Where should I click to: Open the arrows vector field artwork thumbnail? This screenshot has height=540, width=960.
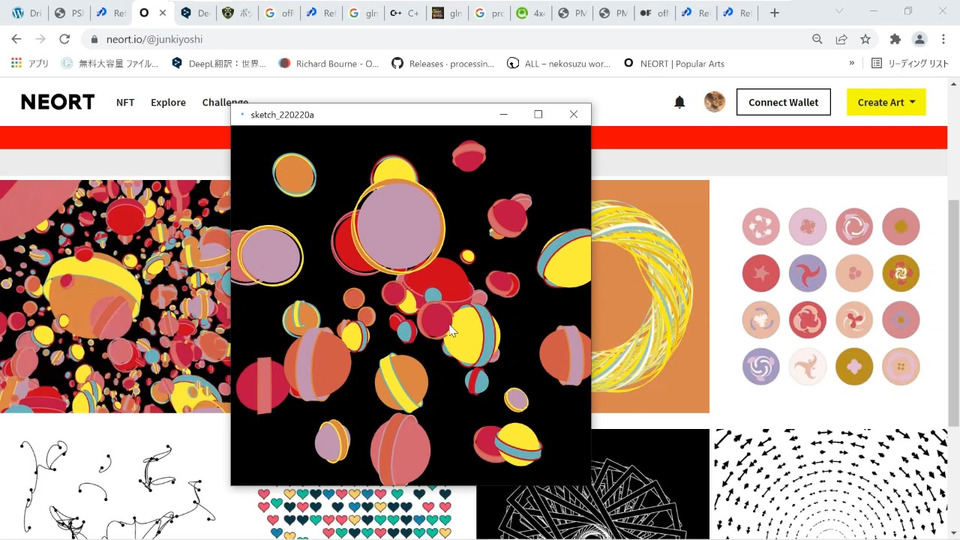(831, 484)
